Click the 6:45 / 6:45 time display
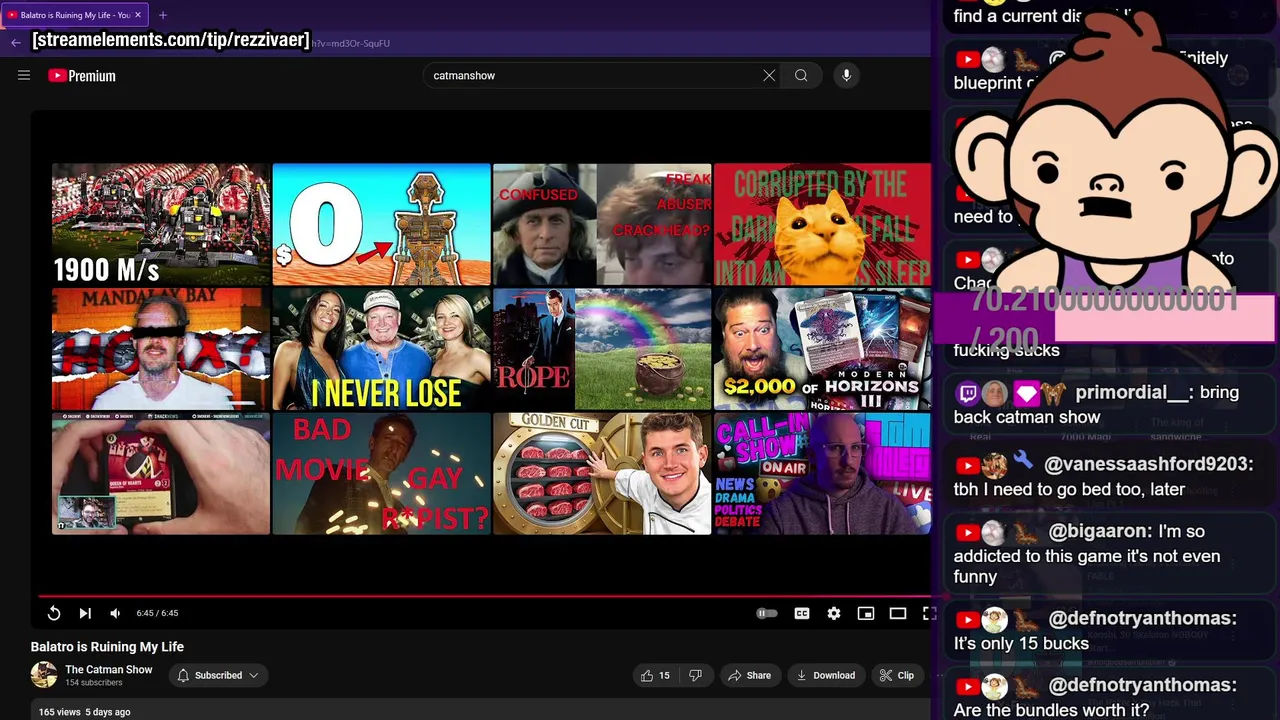Screen dimensions: 1280x720 pos(157,613)
